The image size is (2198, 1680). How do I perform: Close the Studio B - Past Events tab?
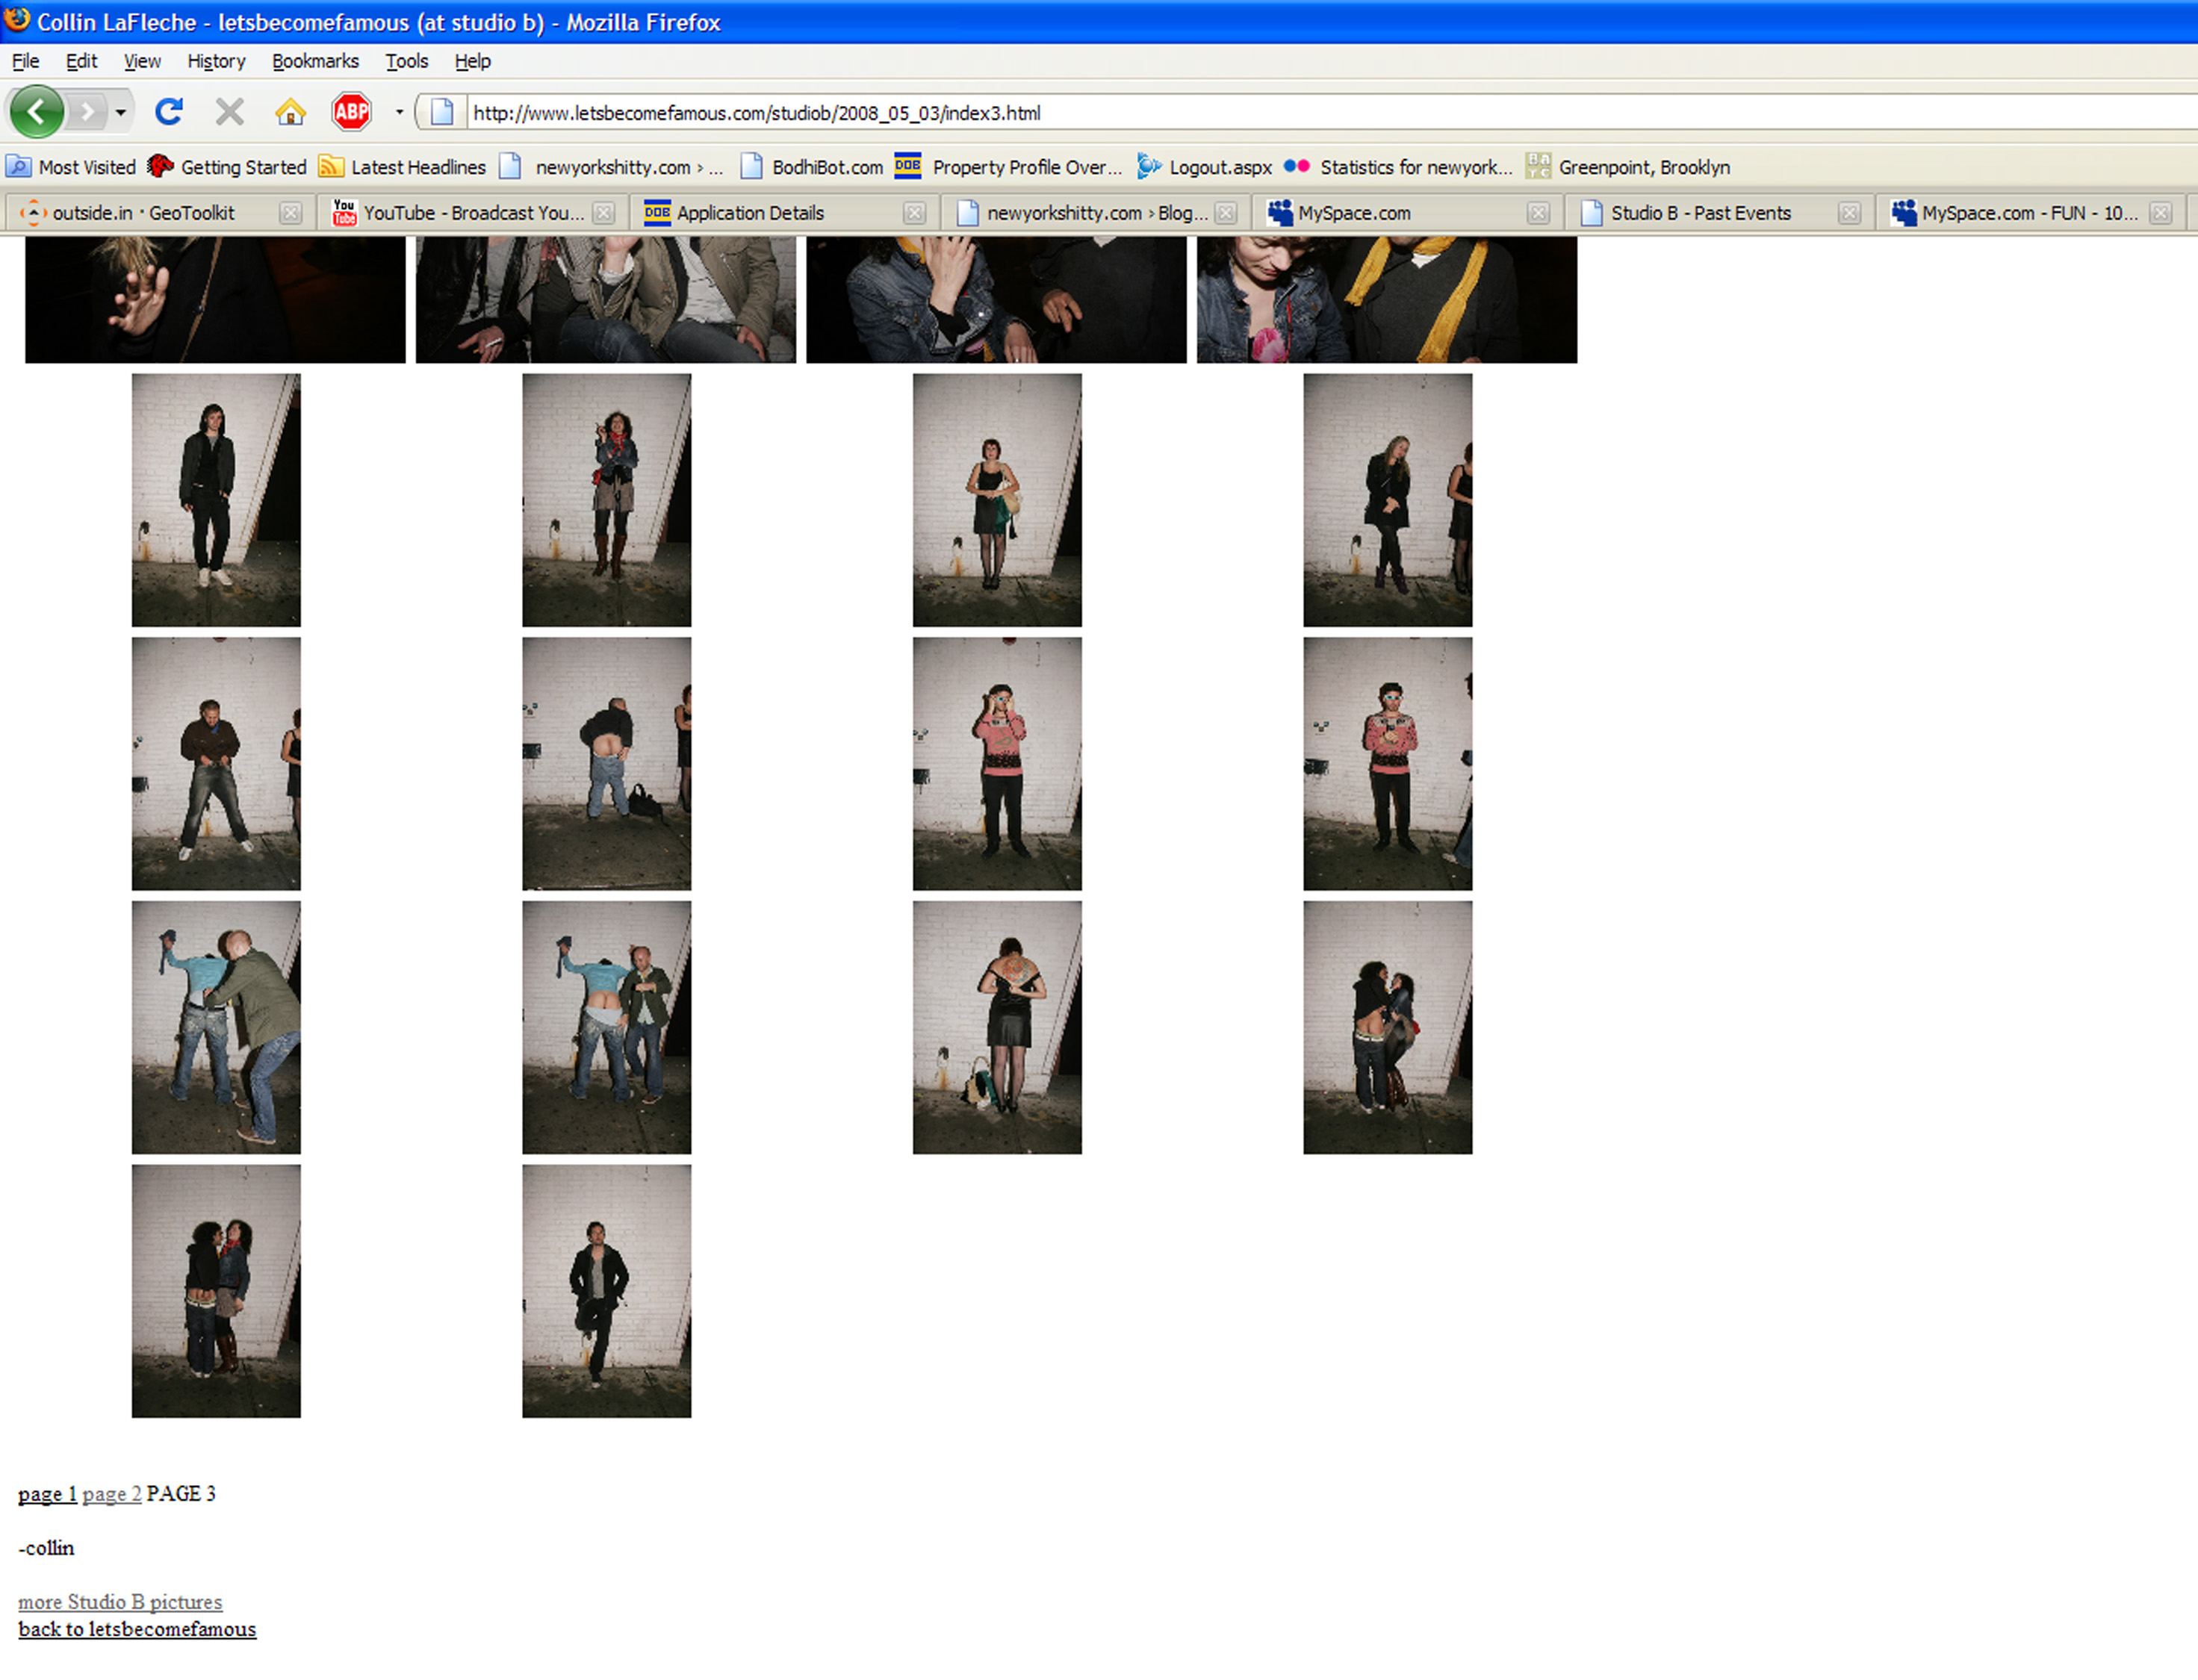[x=1849, y=213]
